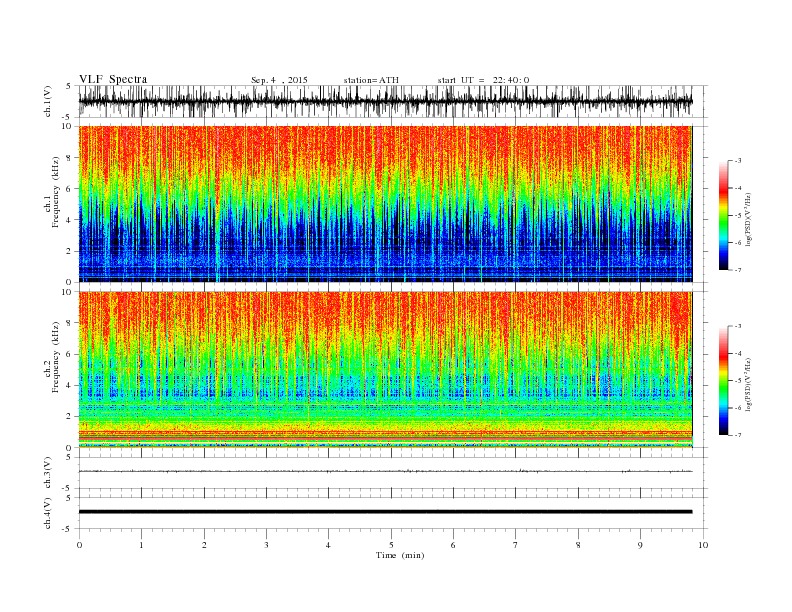Click the time-axis tick label "9"
Screen dimensions: 792x612
point(640,545)
